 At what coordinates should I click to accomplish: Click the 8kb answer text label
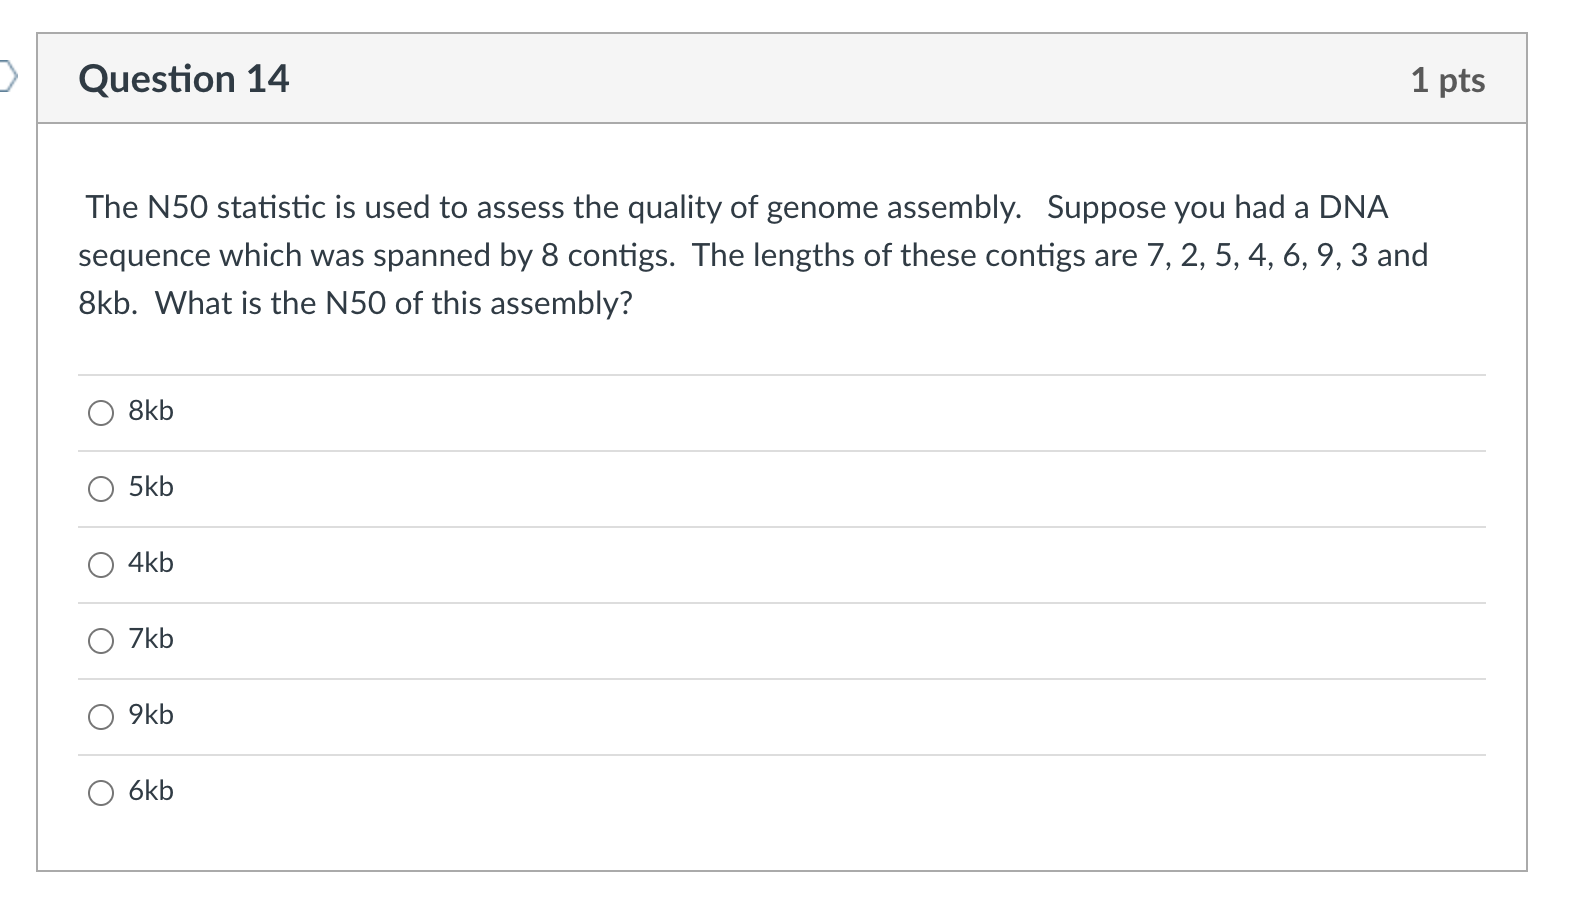coord(150,410)
